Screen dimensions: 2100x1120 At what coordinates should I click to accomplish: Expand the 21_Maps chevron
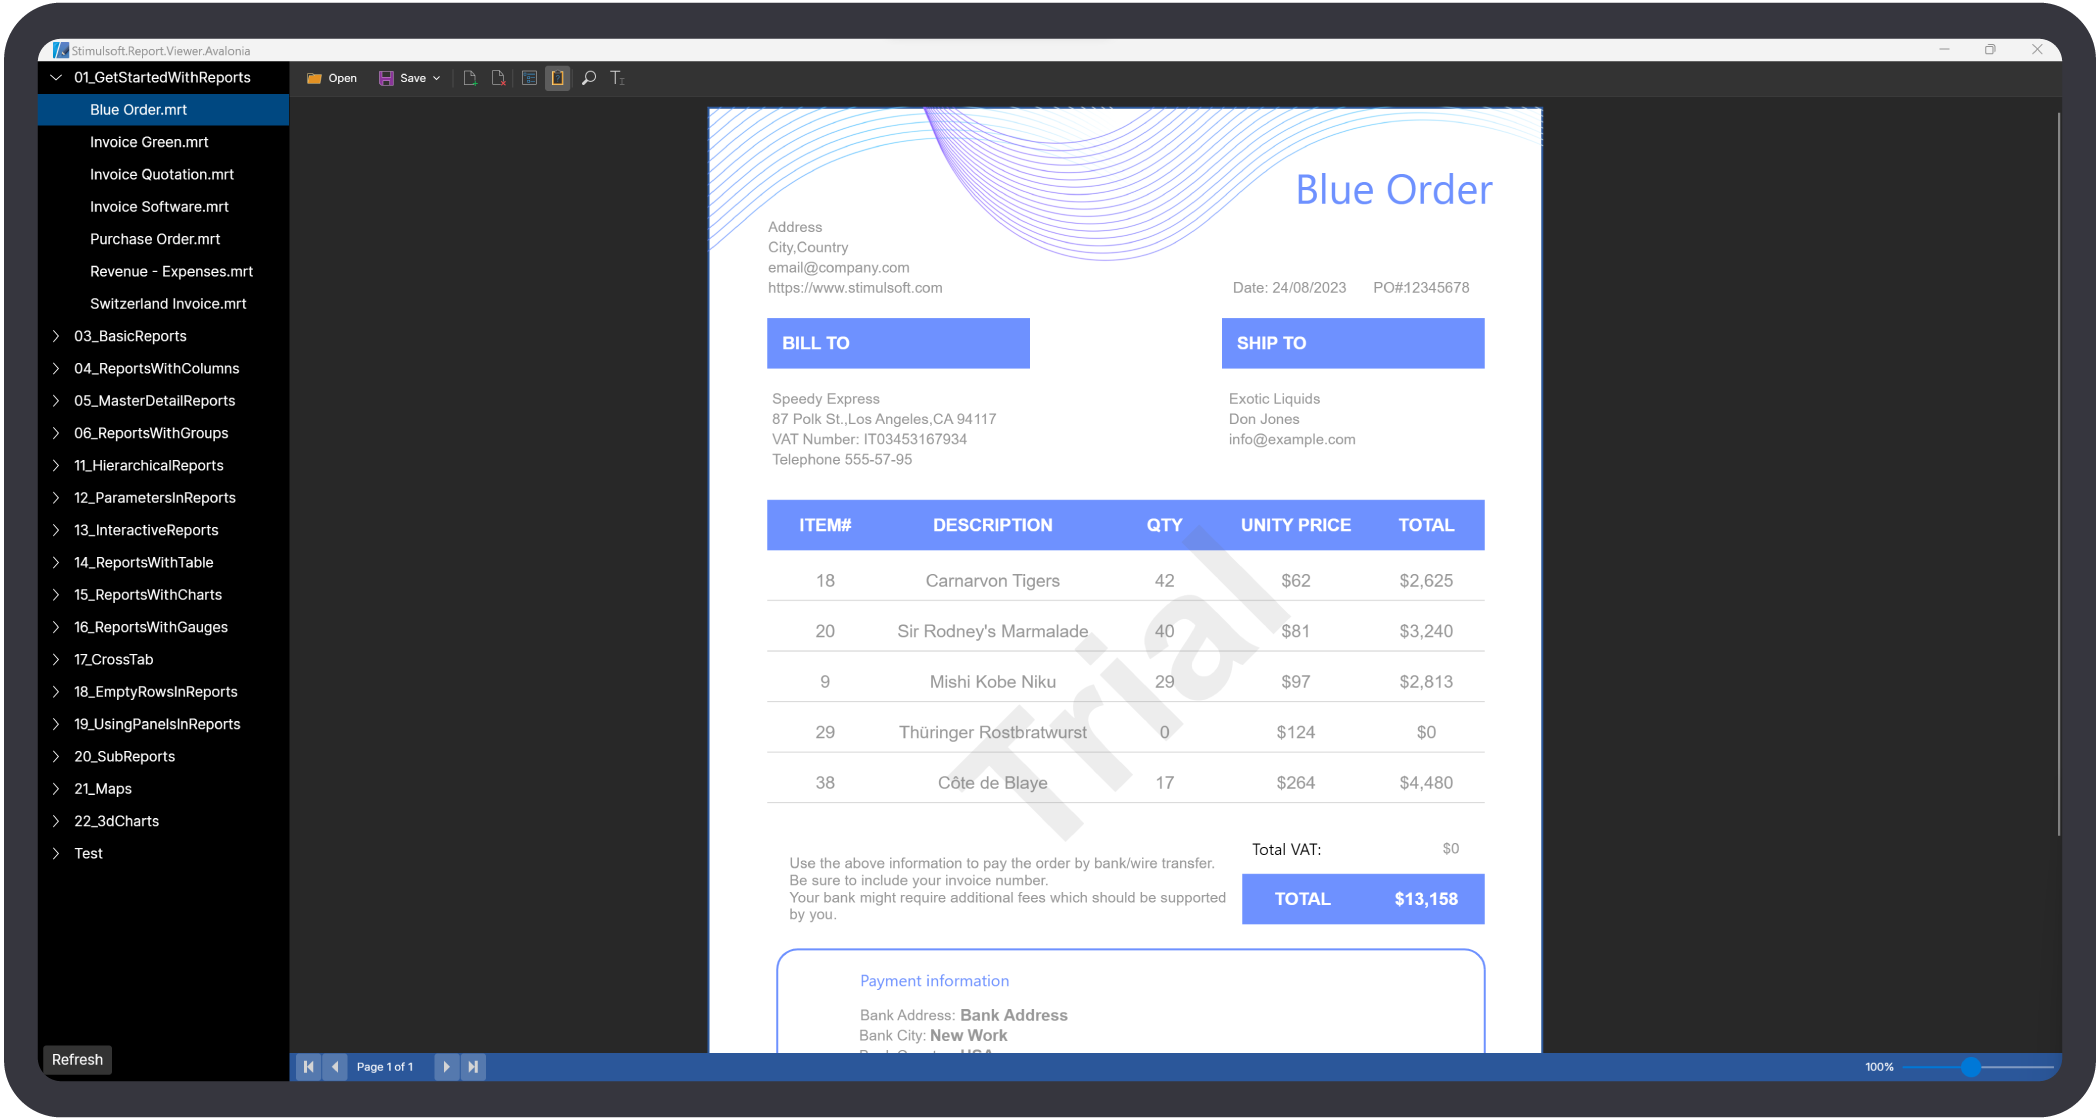56,789
